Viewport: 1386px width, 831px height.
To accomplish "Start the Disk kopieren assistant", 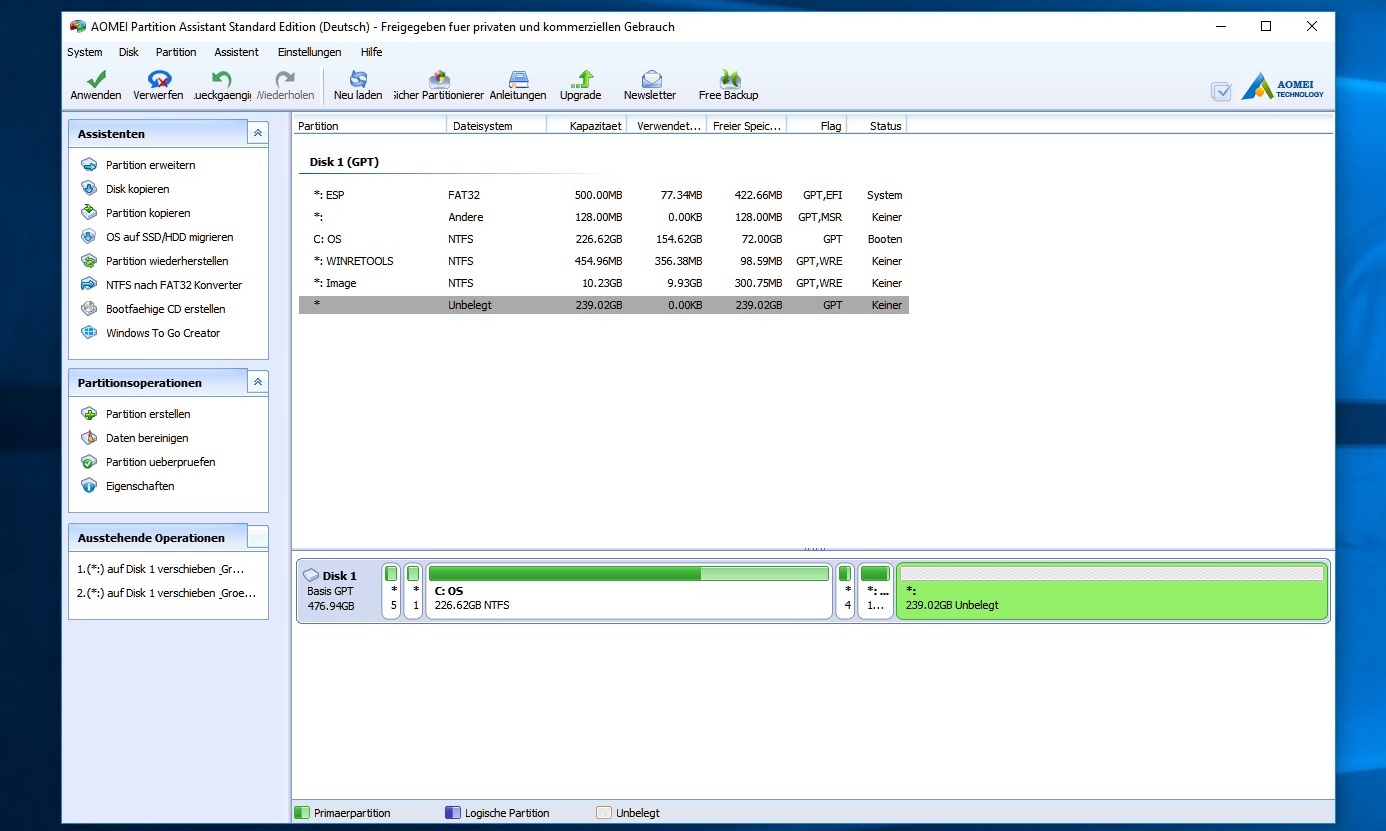I will (x=137, y=189).
